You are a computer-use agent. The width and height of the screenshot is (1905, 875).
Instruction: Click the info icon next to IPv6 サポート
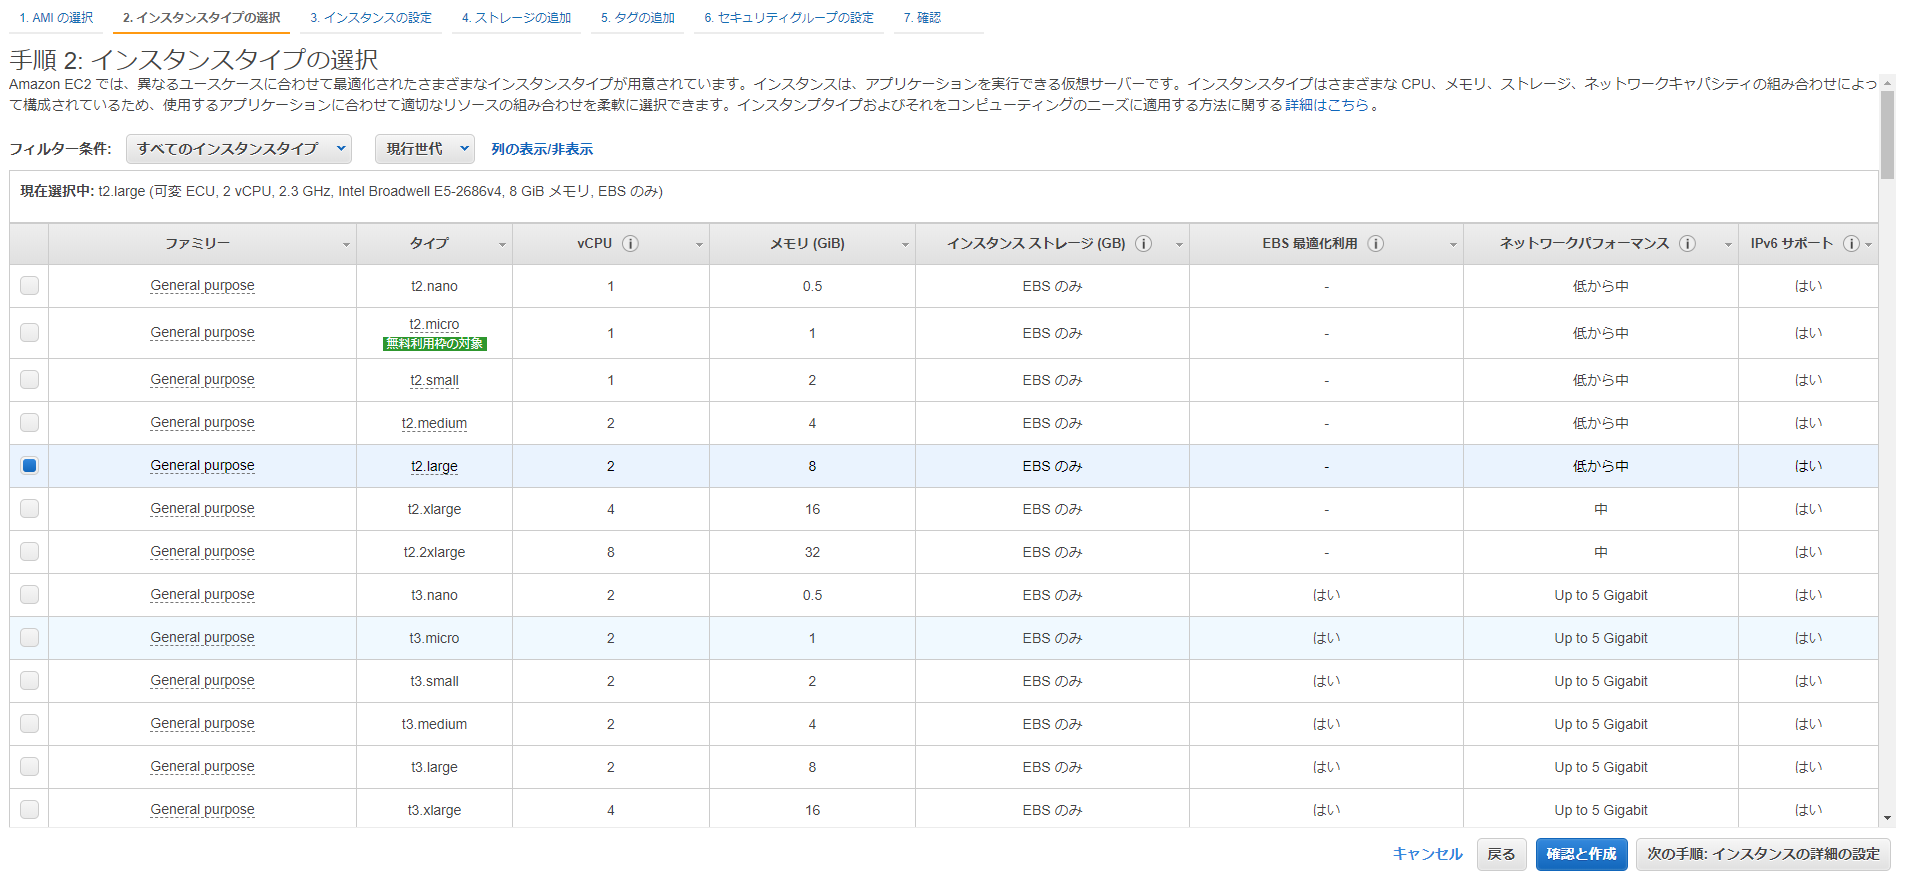click(x=1851, y=244)
